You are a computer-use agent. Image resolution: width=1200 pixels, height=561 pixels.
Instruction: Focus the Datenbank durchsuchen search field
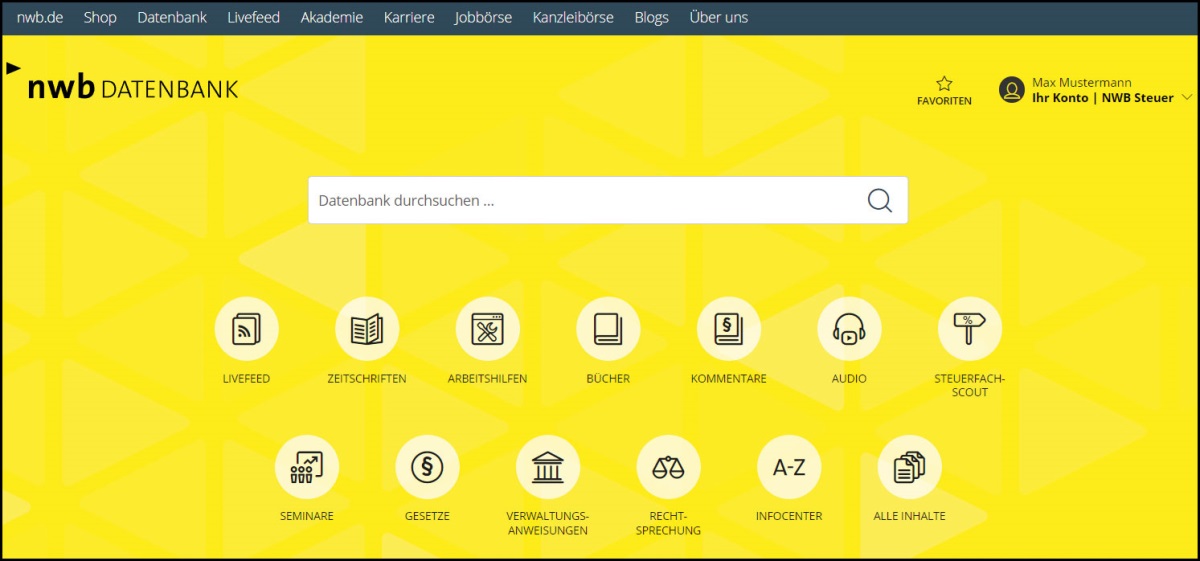pyautogui.click(x=585, y=200)
